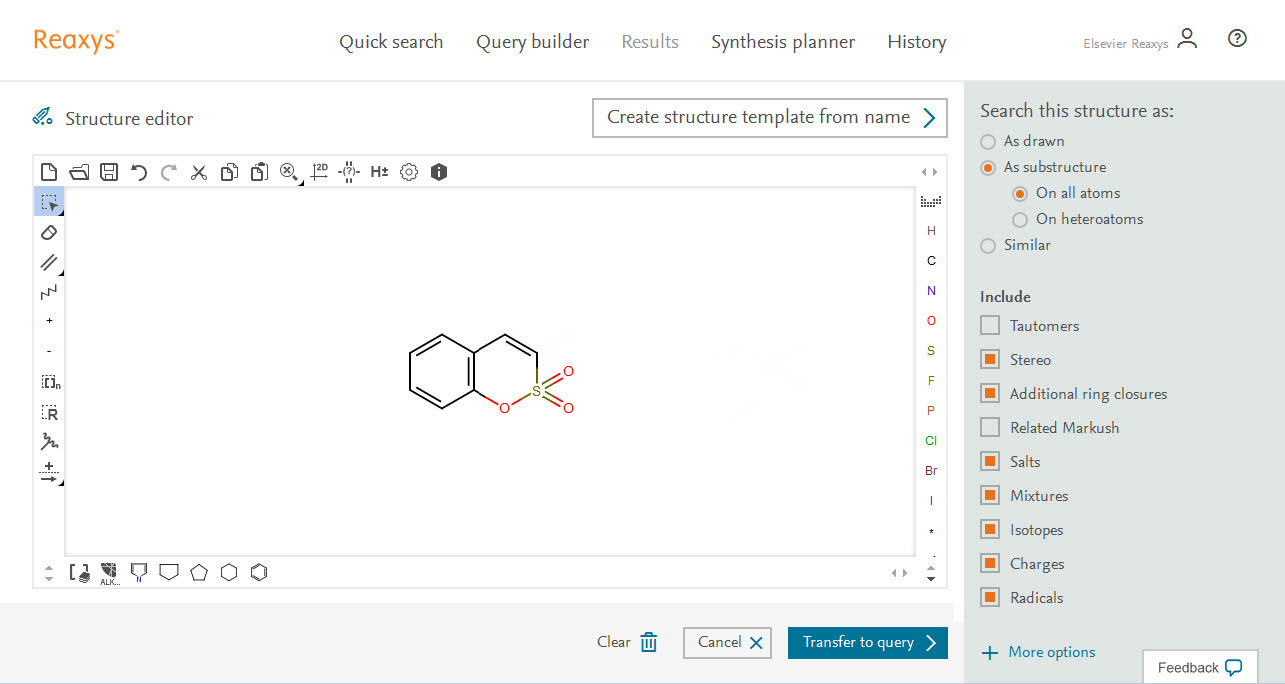The height and width of the screenshot is (684, 1285).
Task: Click Transfer to query button
Action: [867, 643]
